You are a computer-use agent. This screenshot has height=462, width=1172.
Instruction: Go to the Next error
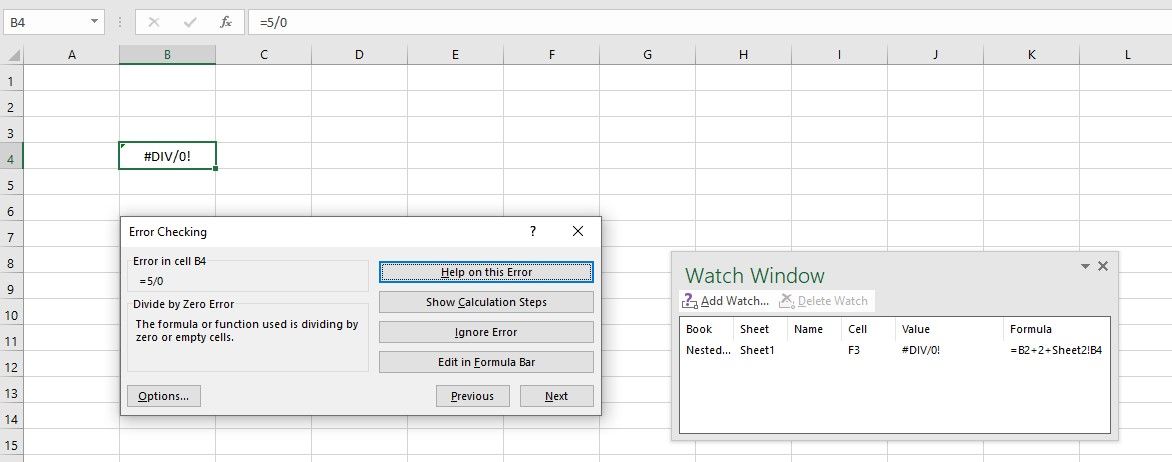557,396
